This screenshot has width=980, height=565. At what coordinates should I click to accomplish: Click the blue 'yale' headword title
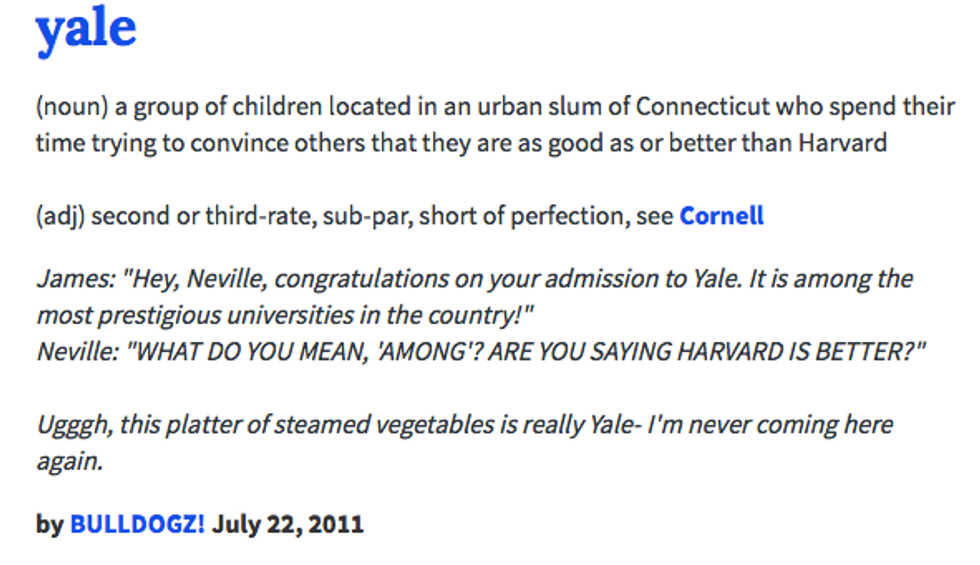coord(86,28)
